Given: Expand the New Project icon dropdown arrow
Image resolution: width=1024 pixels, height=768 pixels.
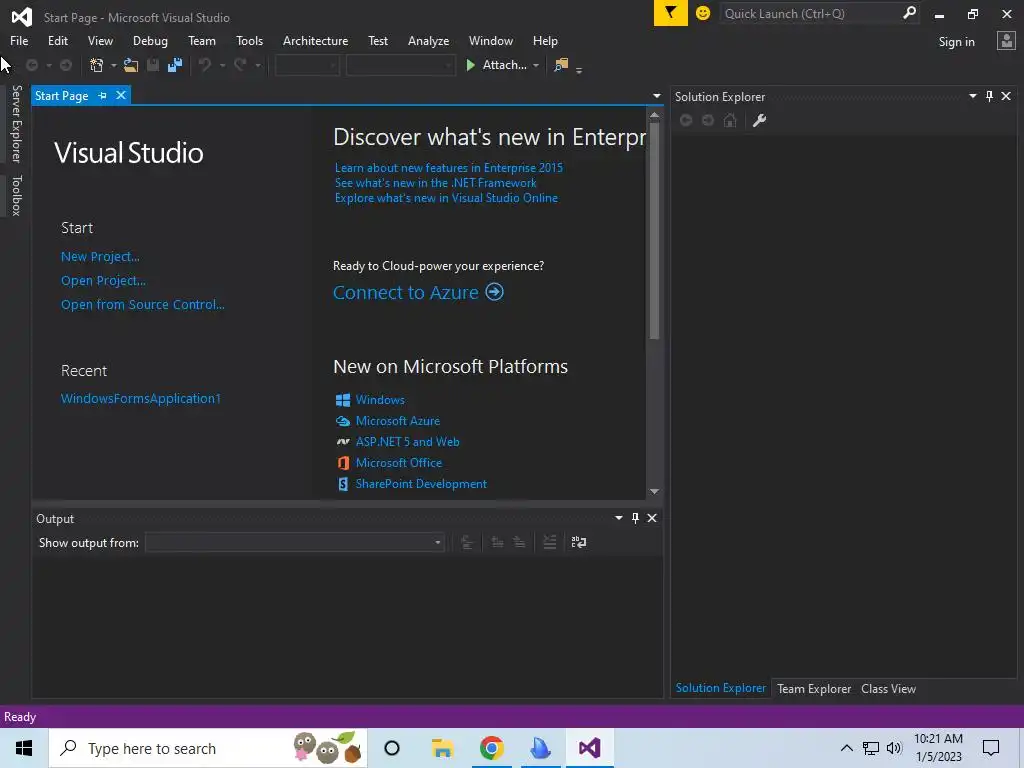Looking at the screenshot, I should (x=113, y=65).
